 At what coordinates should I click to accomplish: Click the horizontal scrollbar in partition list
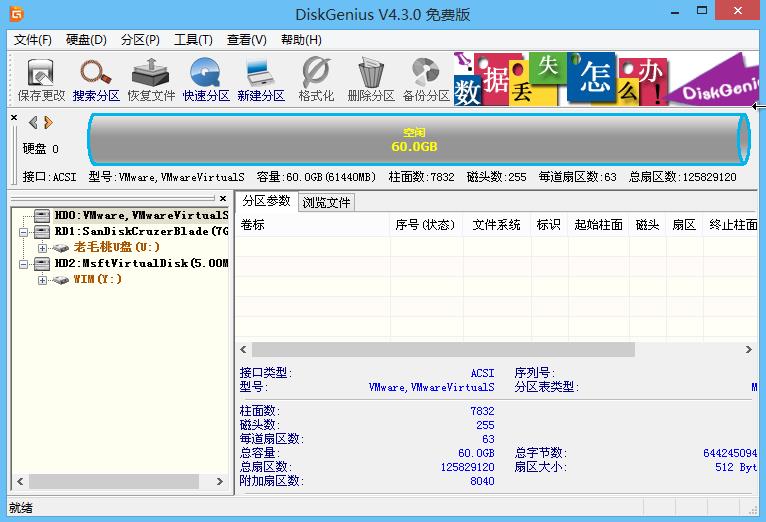click(442, 350)
